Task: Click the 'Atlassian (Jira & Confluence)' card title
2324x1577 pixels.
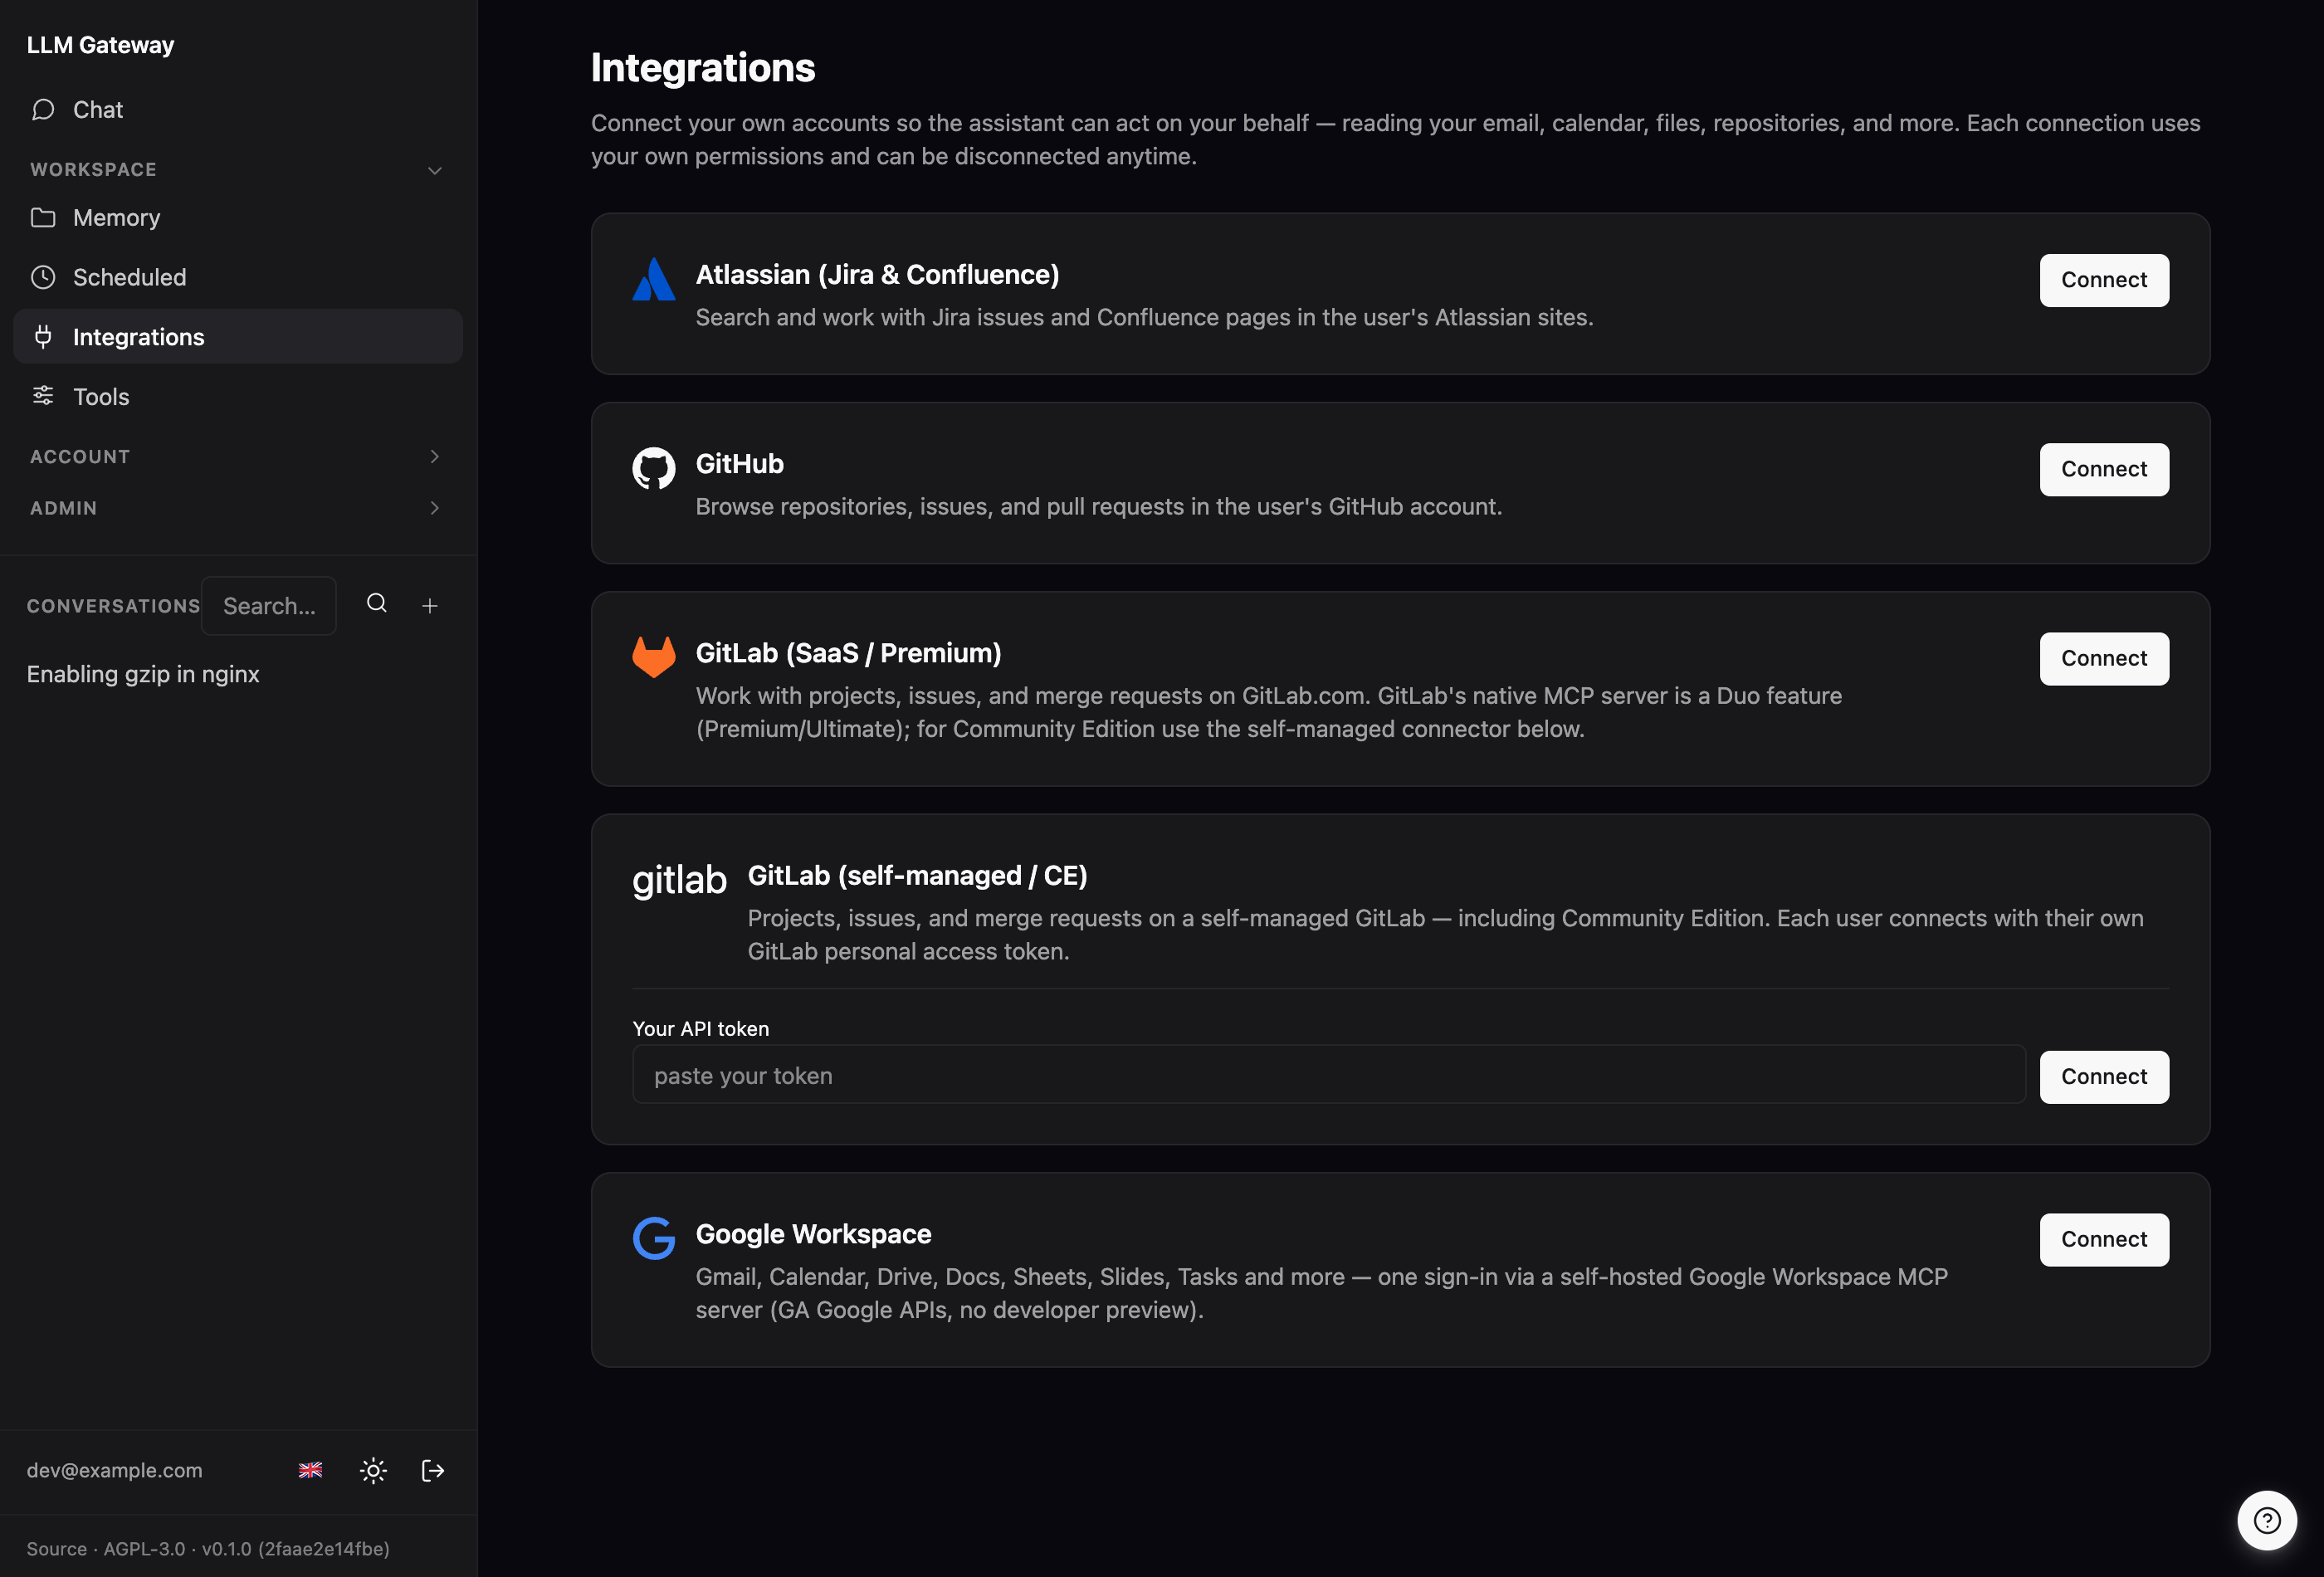Action: point(877,275)
